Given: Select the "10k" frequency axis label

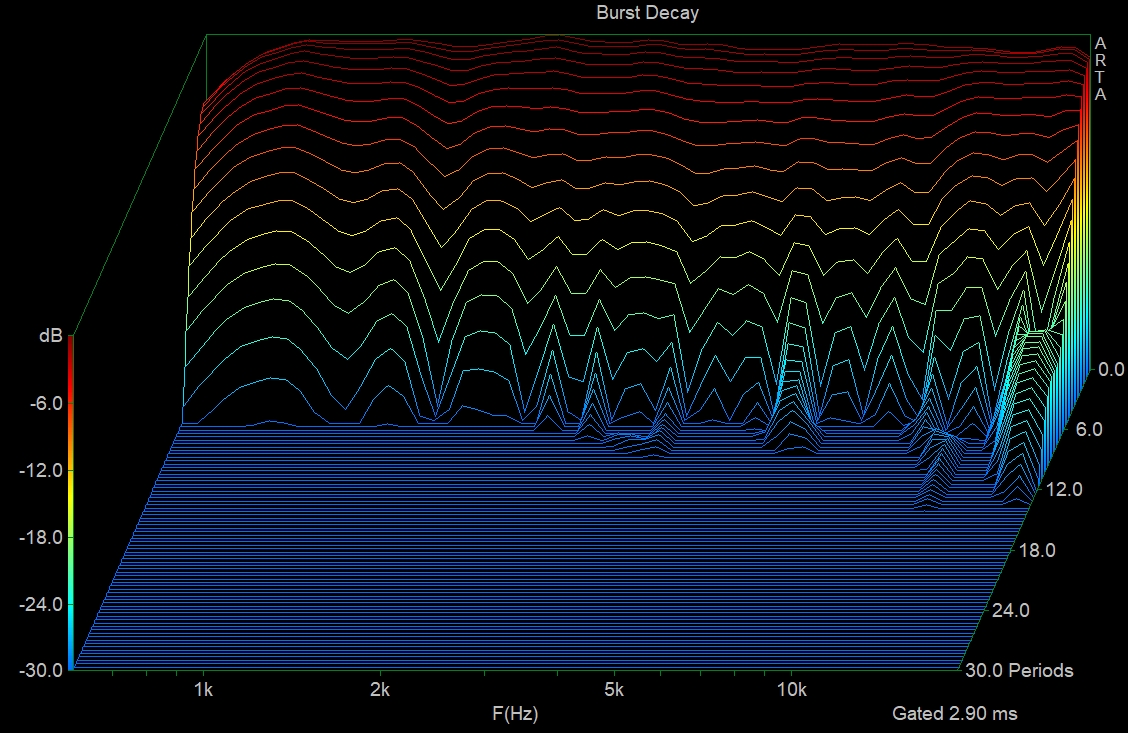Looking at the screenshot, I should point(791,690).
